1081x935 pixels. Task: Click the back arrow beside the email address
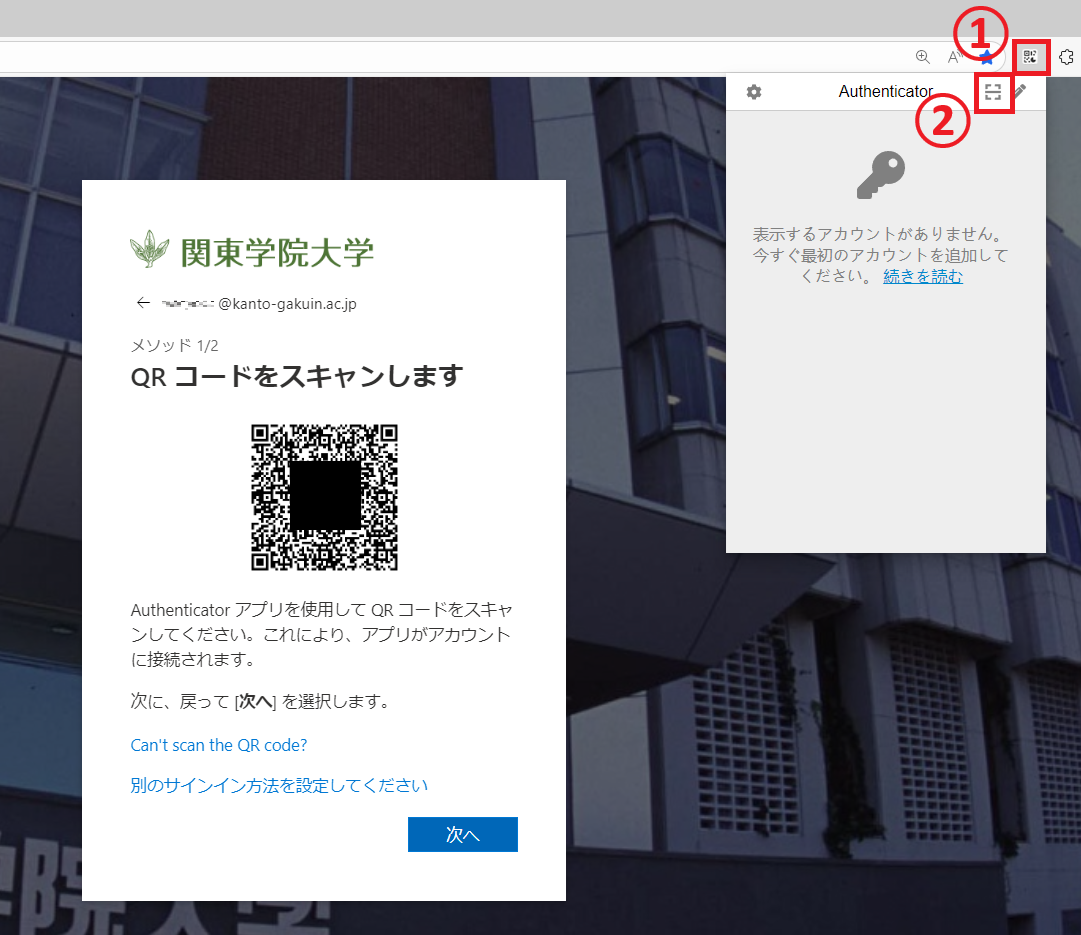(143, 303)
